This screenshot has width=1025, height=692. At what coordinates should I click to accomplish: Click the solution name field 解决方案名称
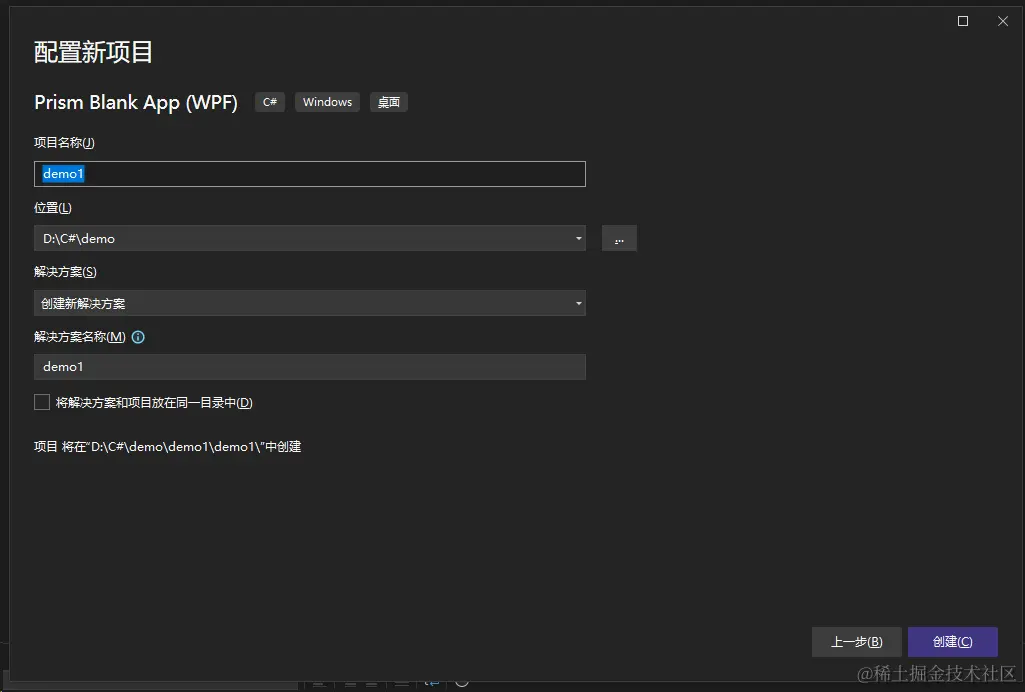tap(309, 367)
